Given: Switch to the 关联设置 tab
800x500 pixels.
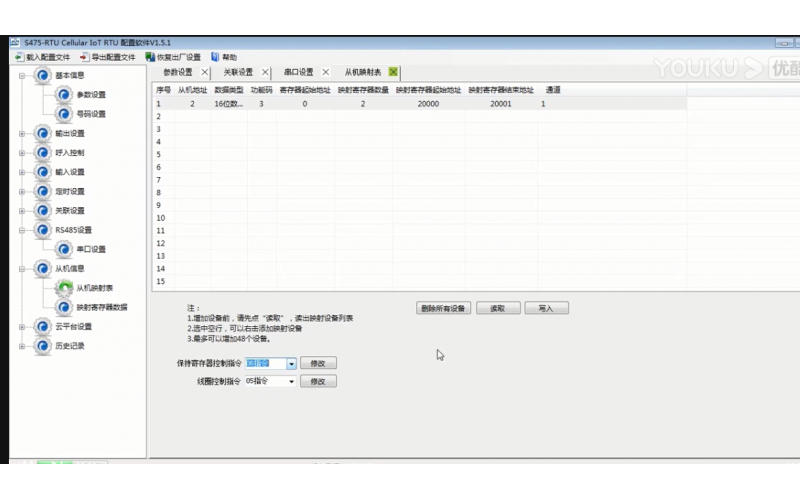Looking at the screenshot, I should pyautogui.click(x=238, y=72).
